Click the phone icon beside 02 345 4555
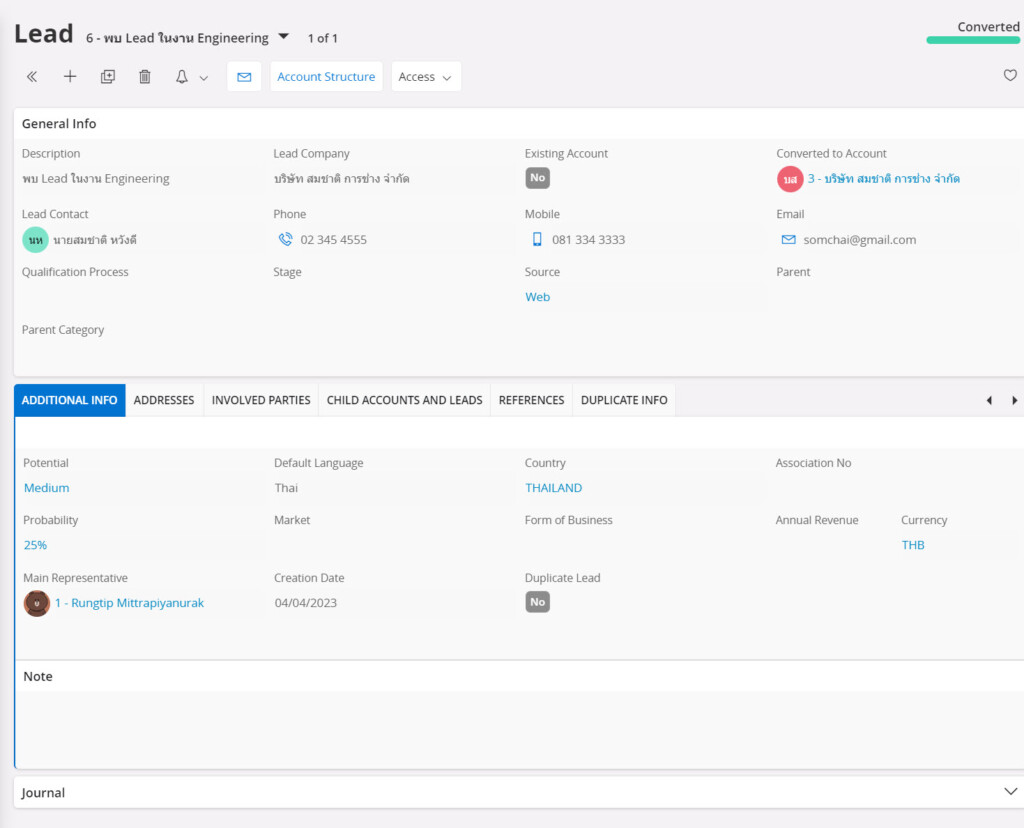 285,240
